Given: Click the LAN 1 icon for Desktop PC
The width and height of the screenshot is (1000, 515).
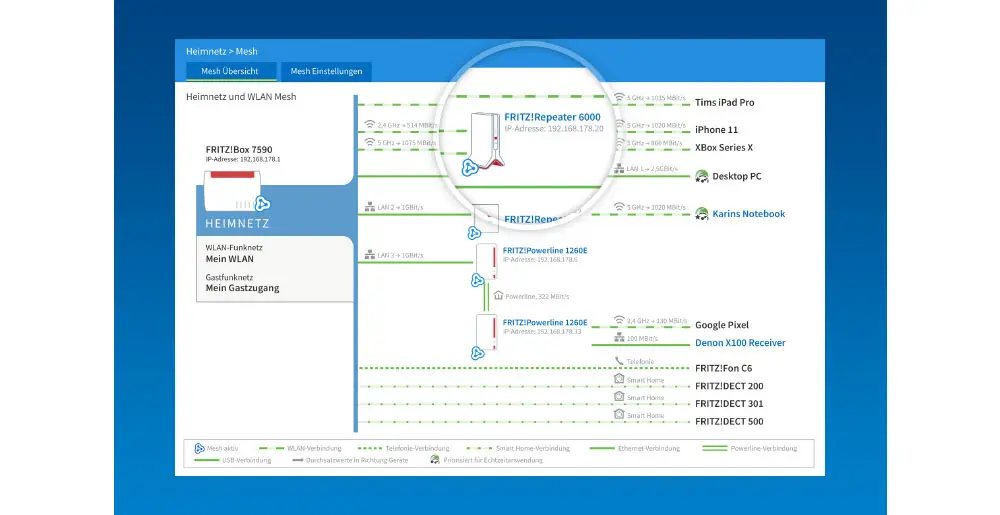Looking at the screenshot, I should click(x=619, y=168).
